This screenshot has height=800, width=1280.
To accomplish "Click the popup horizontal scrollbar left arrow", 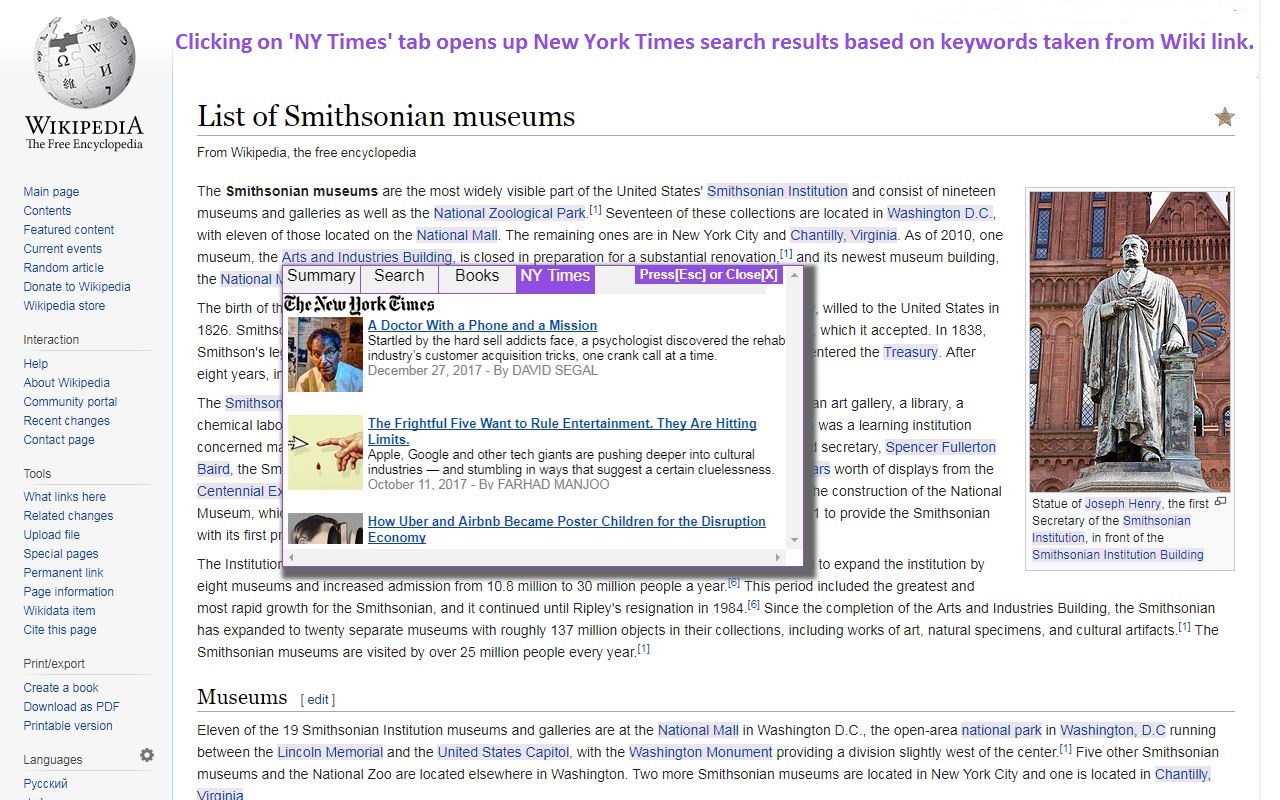I will point(291,557).
